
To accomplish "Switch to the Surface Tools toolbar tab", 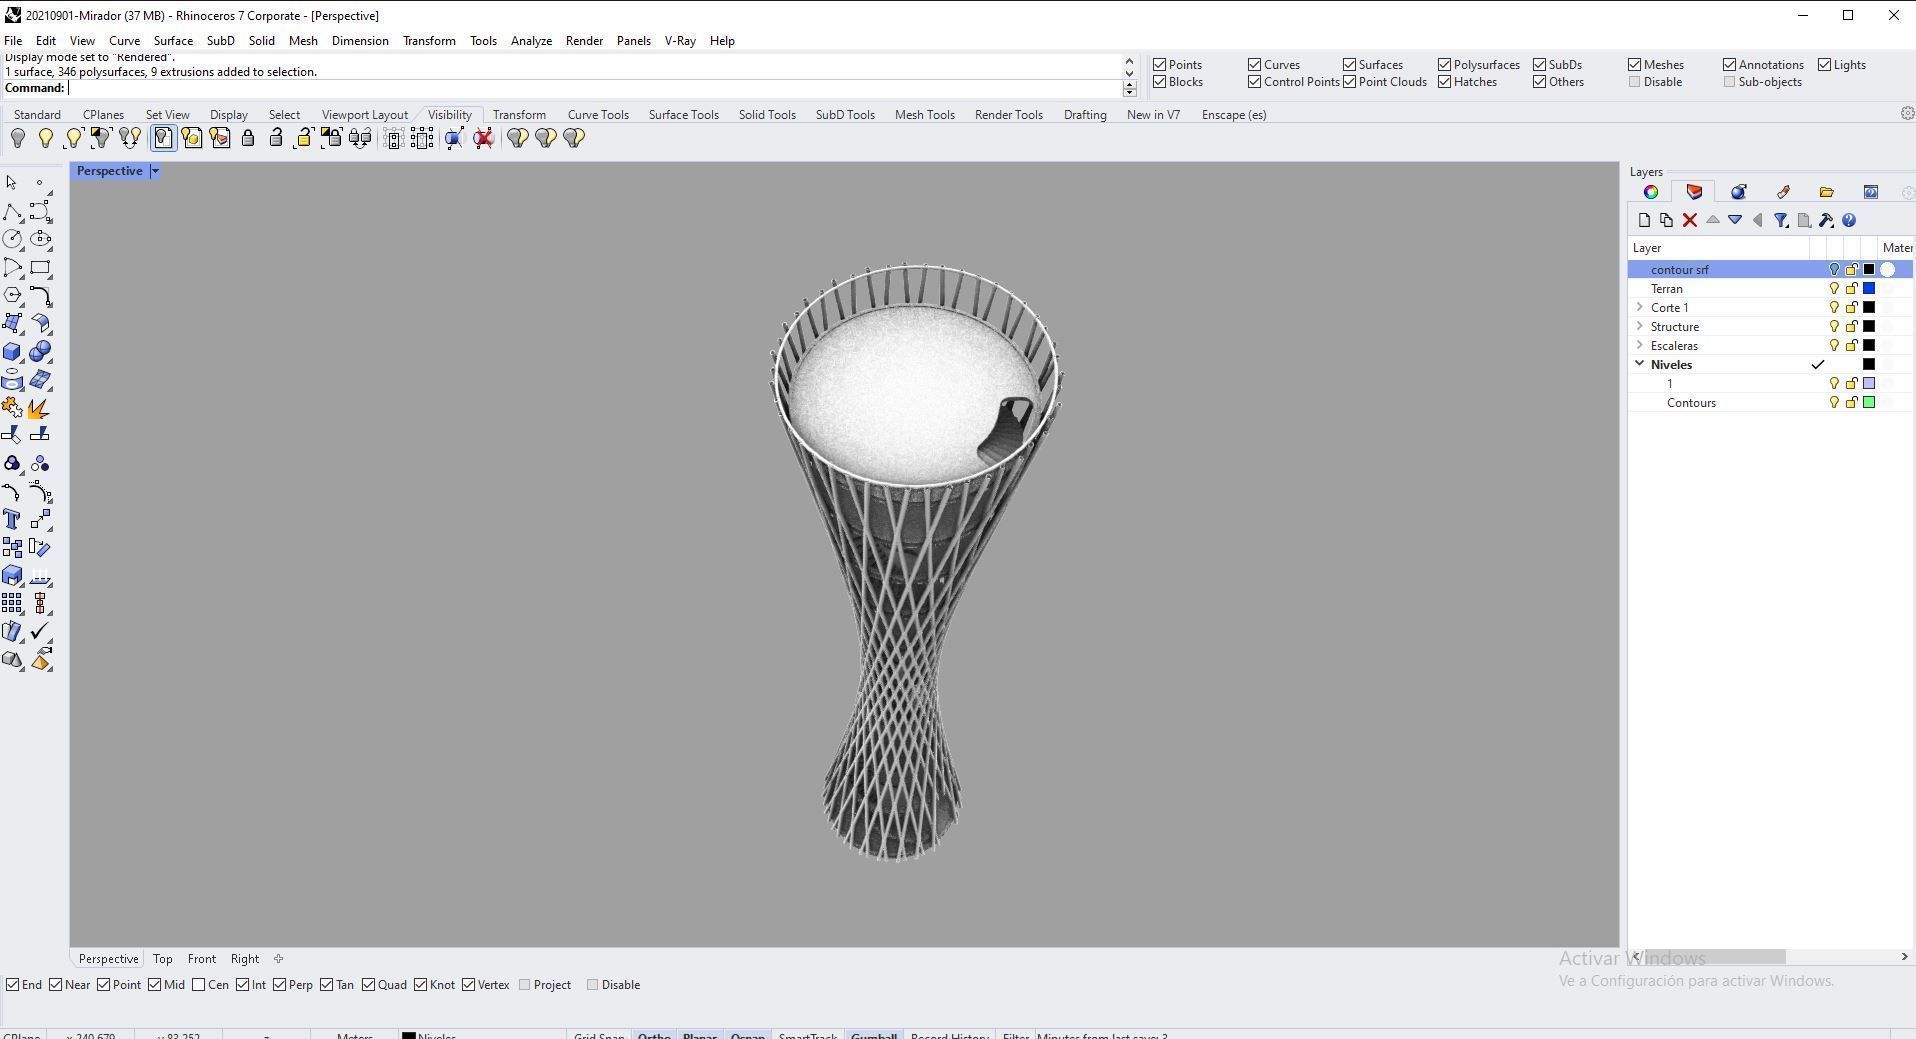I will [684, 115].
